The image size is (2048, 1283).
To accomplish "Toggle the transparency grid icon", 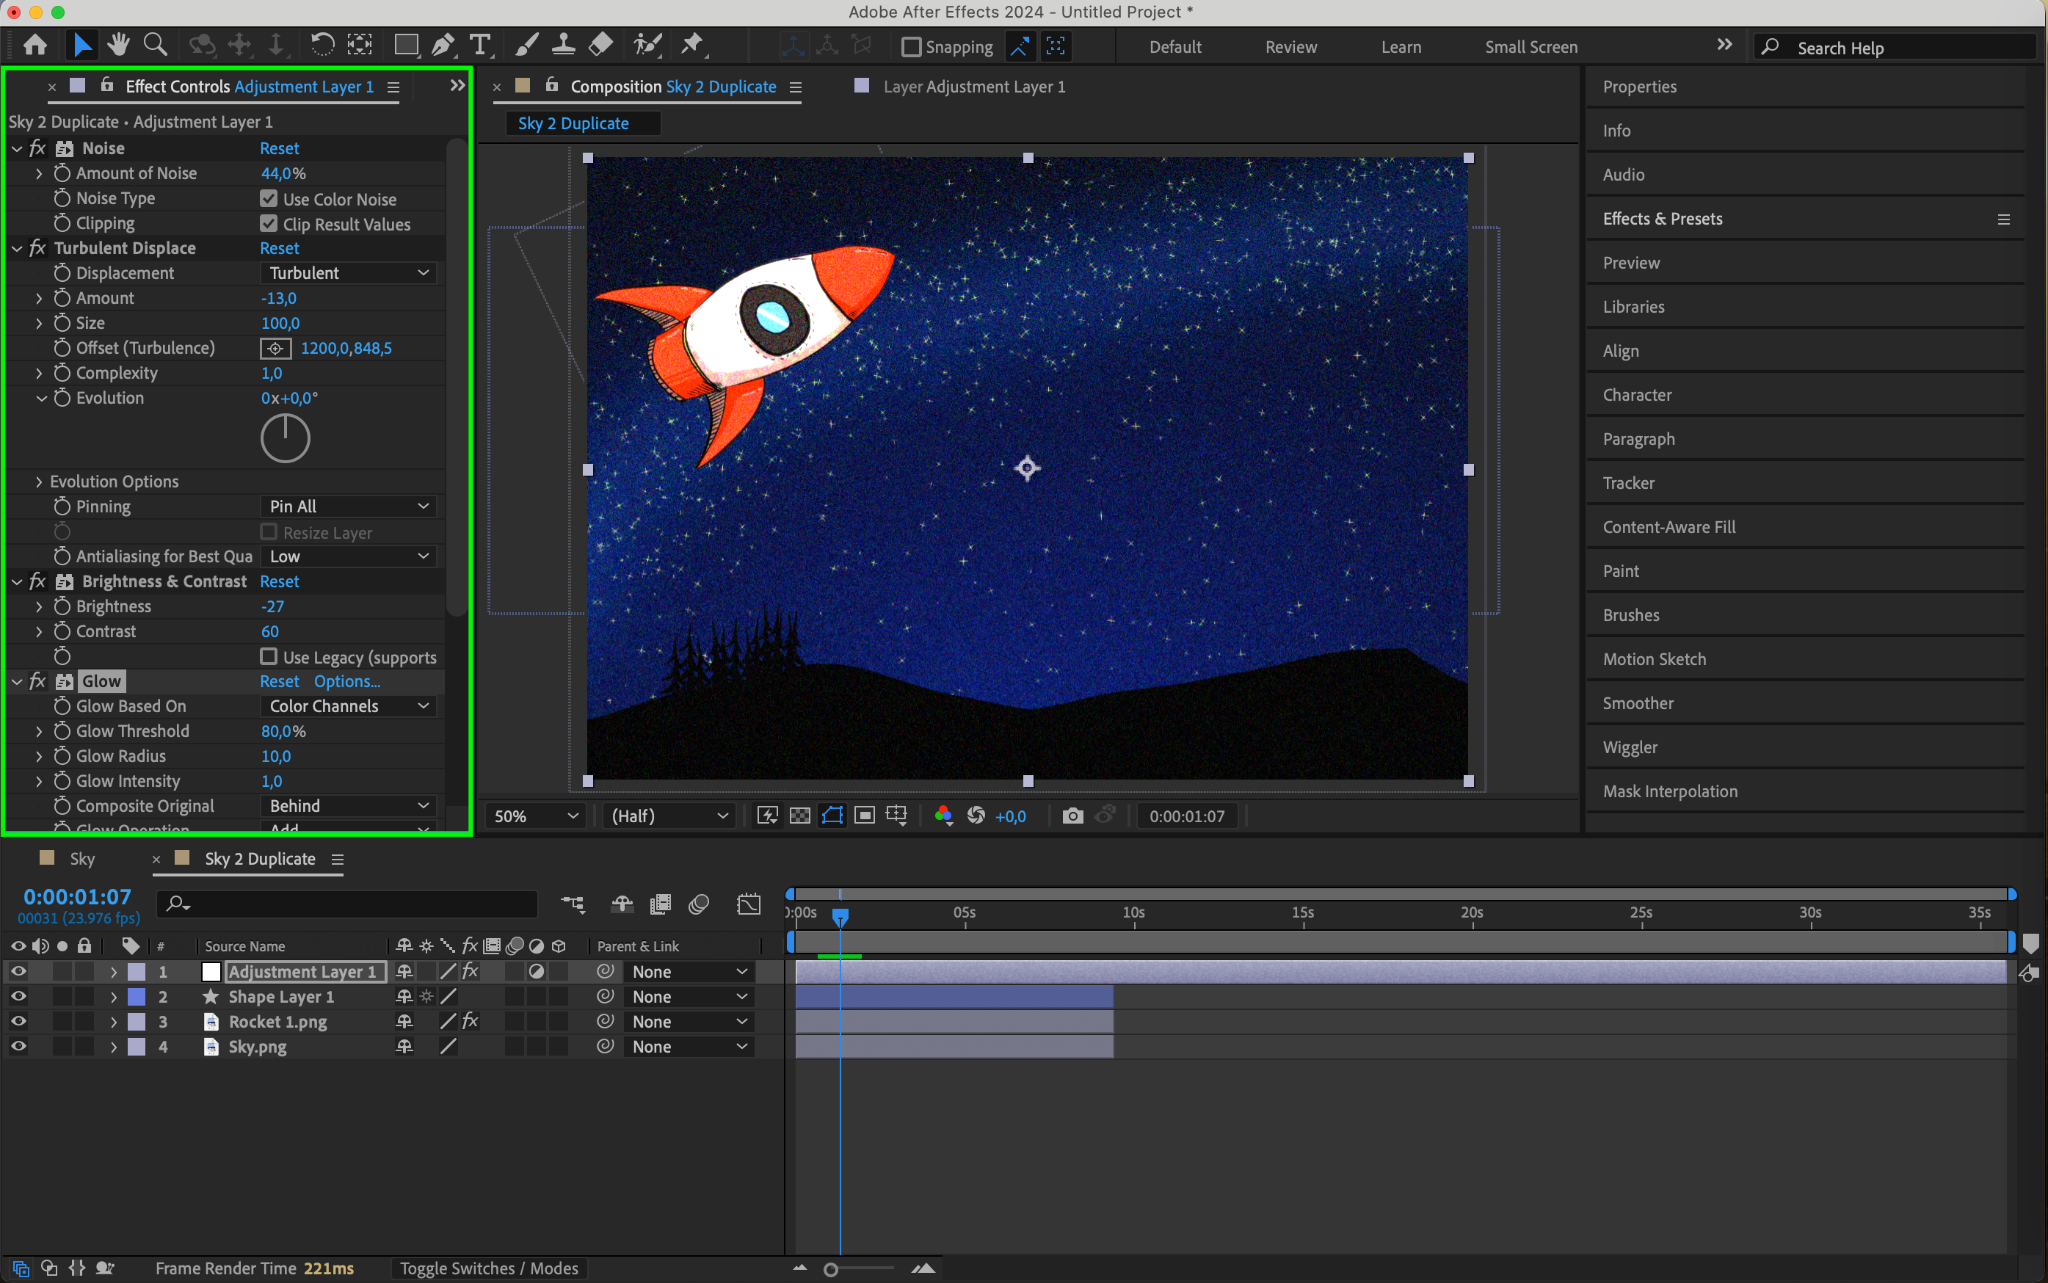I will (x=800, y=816).
